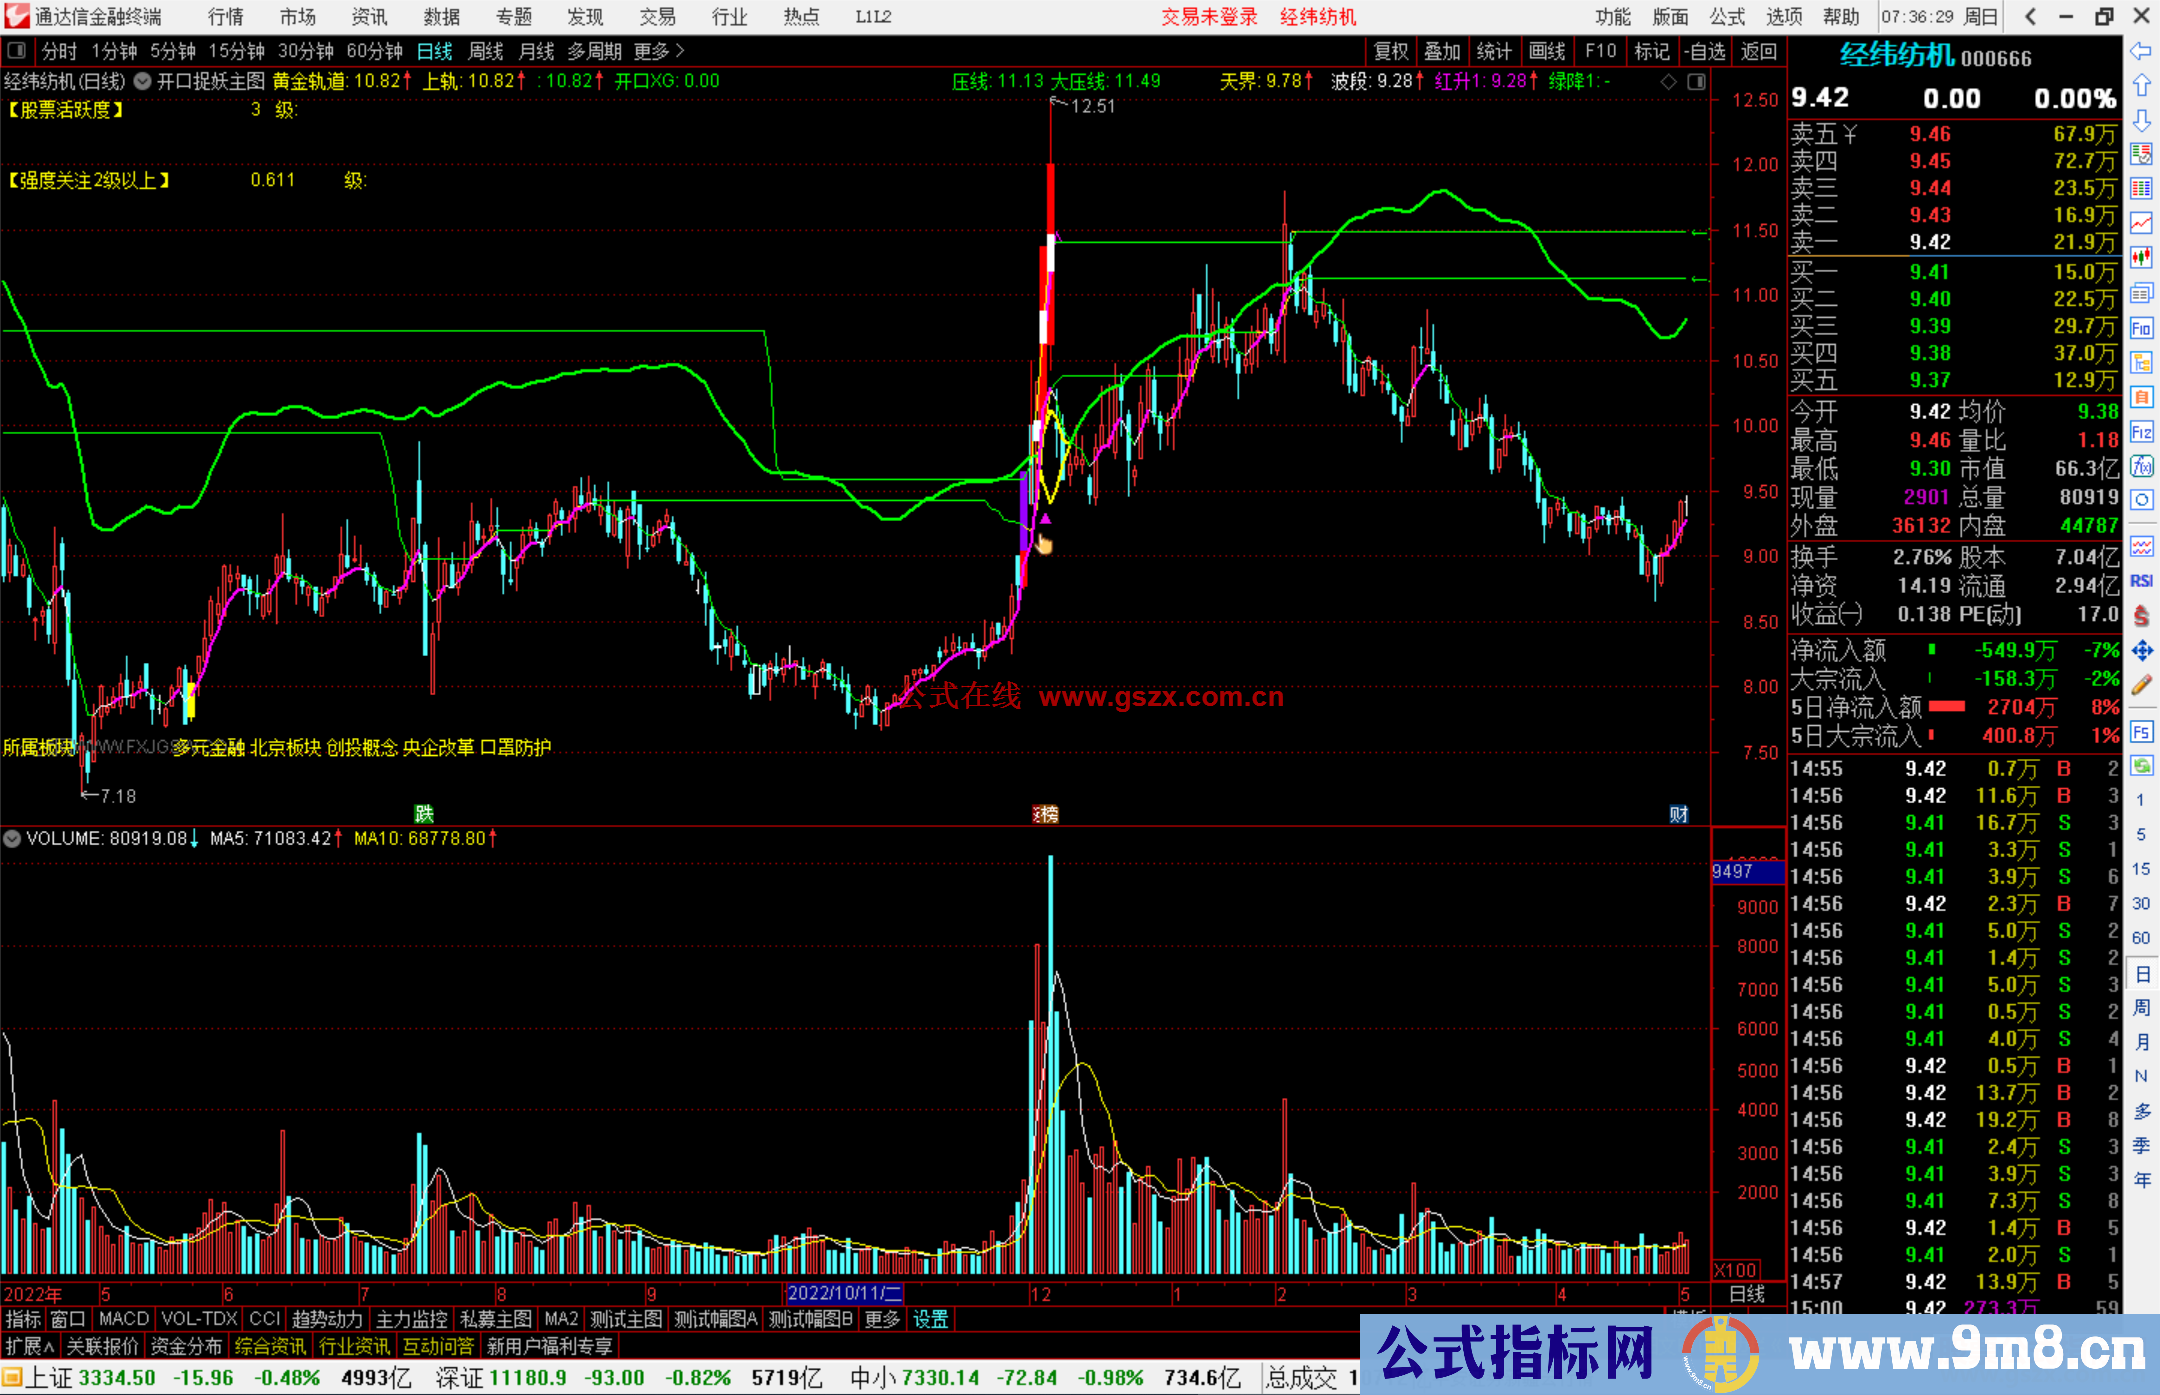Click the four-way move arrows icon

[2141, 651]
